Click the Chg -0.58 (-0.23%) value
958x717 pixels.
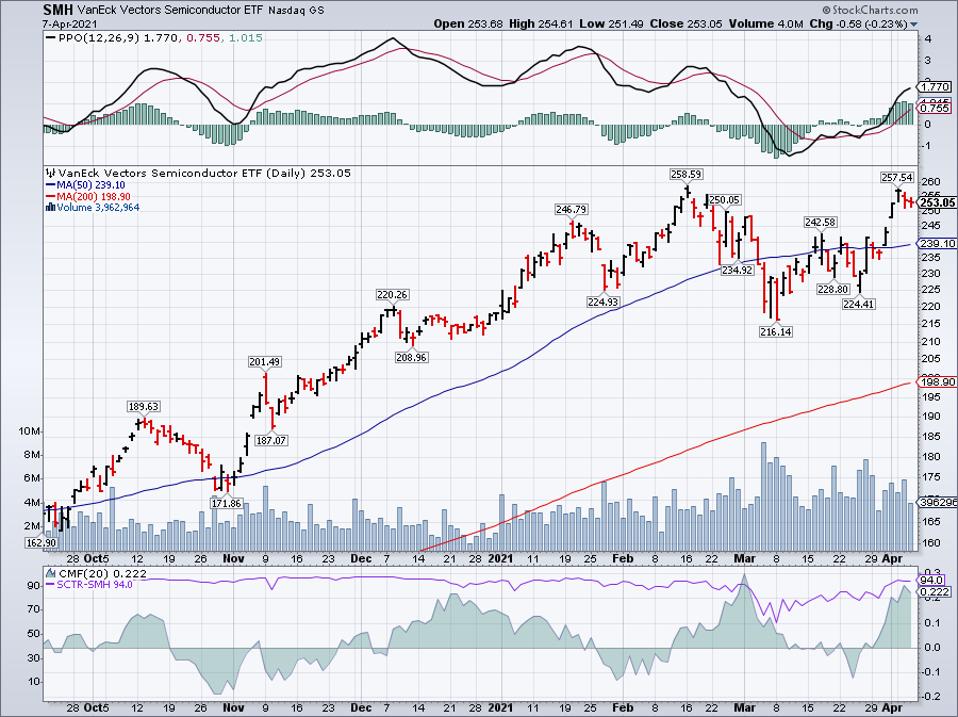tap(858, 24)
